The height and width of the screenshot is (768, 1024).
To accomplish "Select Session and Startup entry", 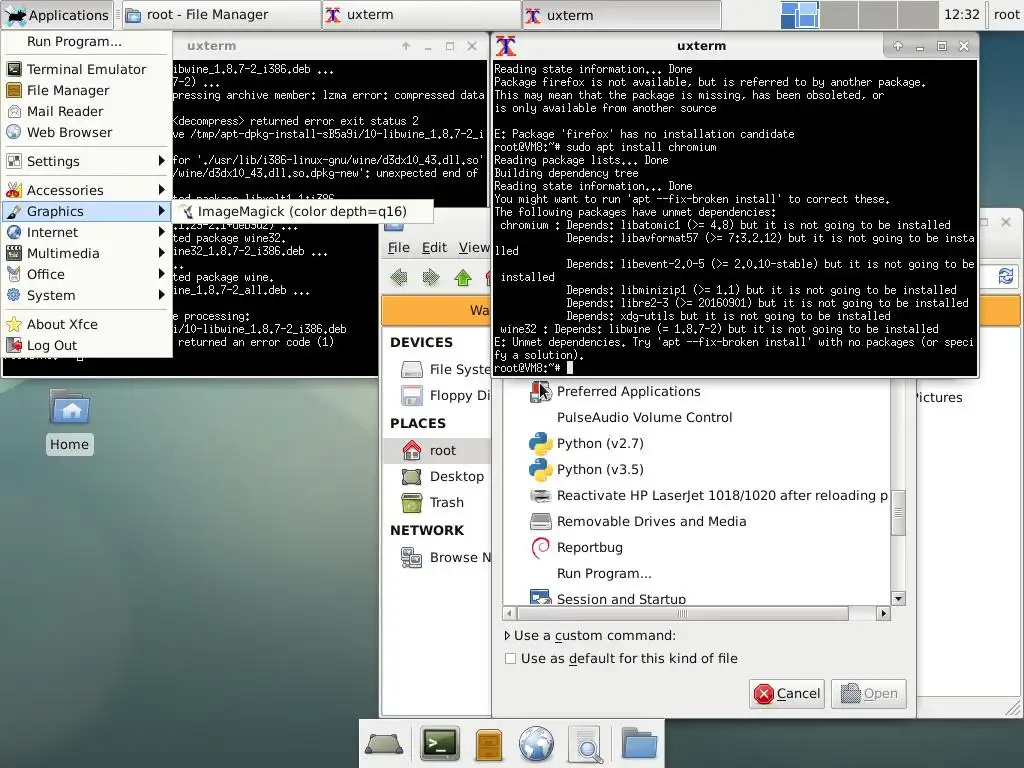I will coord(696,598).
